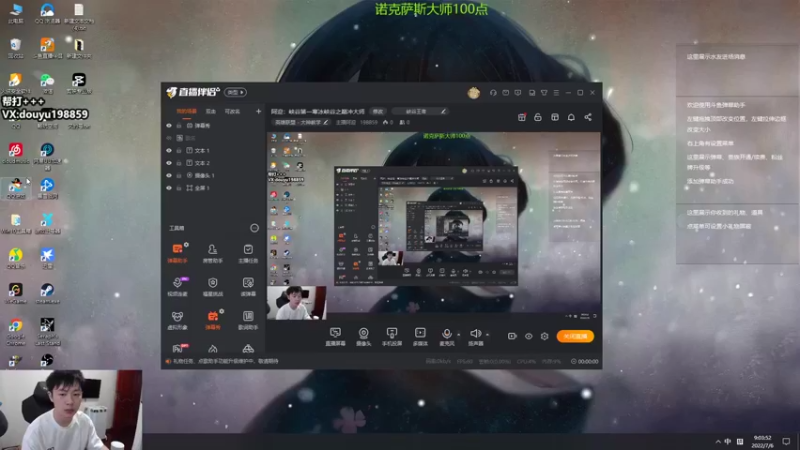This screenshot has height=450, width=800.
Task: Select the third scene tab
Action: click(x=232, y=111)
